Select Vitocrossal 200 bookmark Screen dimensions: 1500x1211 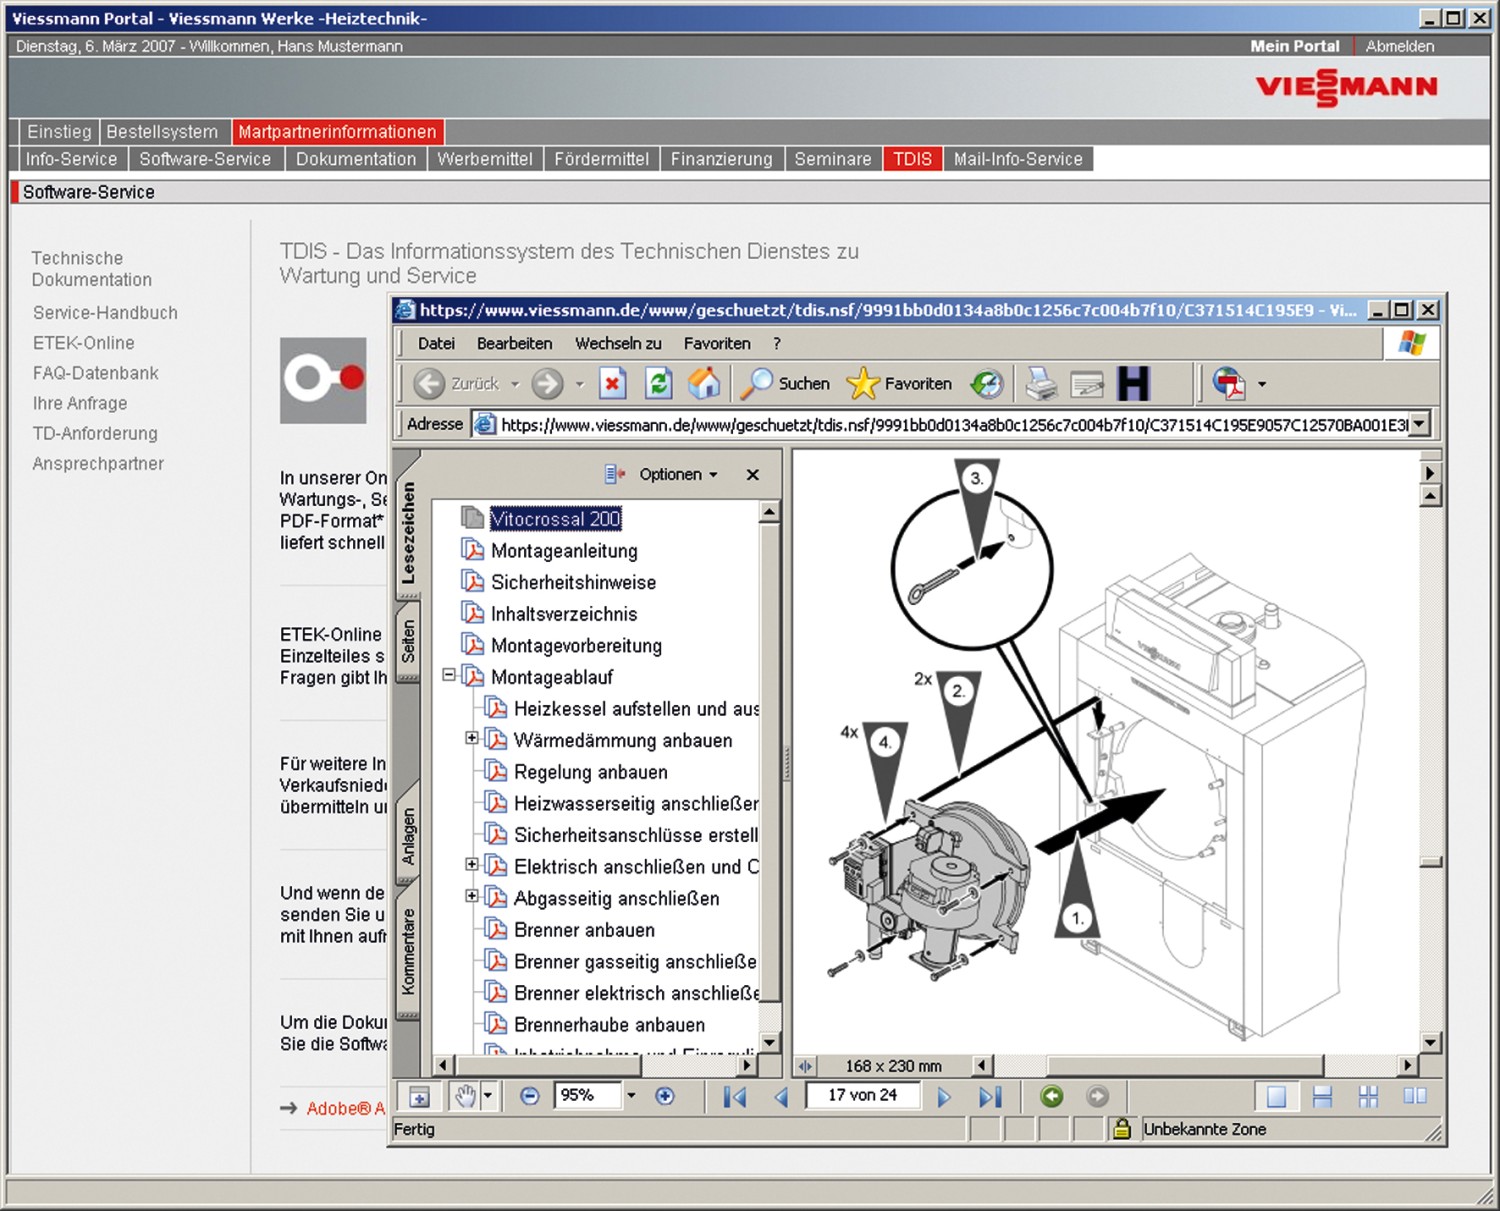tap(555, 518)
